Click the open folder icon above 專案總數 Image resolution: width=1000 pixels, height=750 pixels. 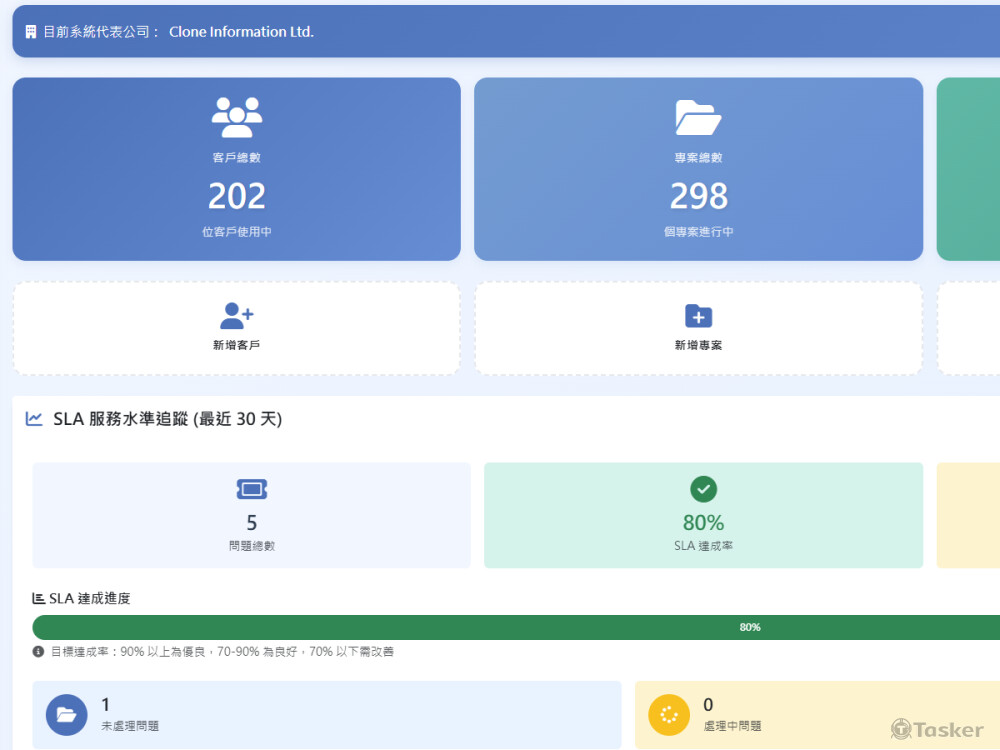(698, 117)
